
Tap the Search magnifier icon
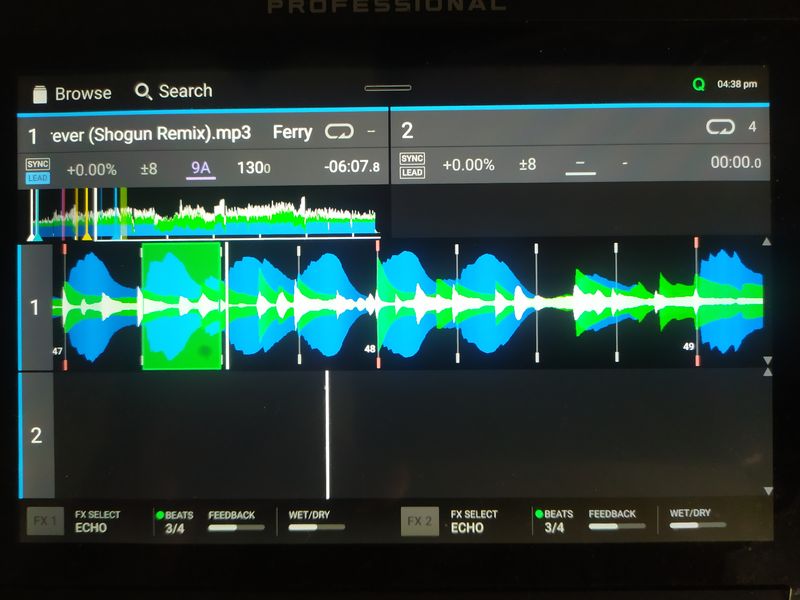click(x=144, y=92)
